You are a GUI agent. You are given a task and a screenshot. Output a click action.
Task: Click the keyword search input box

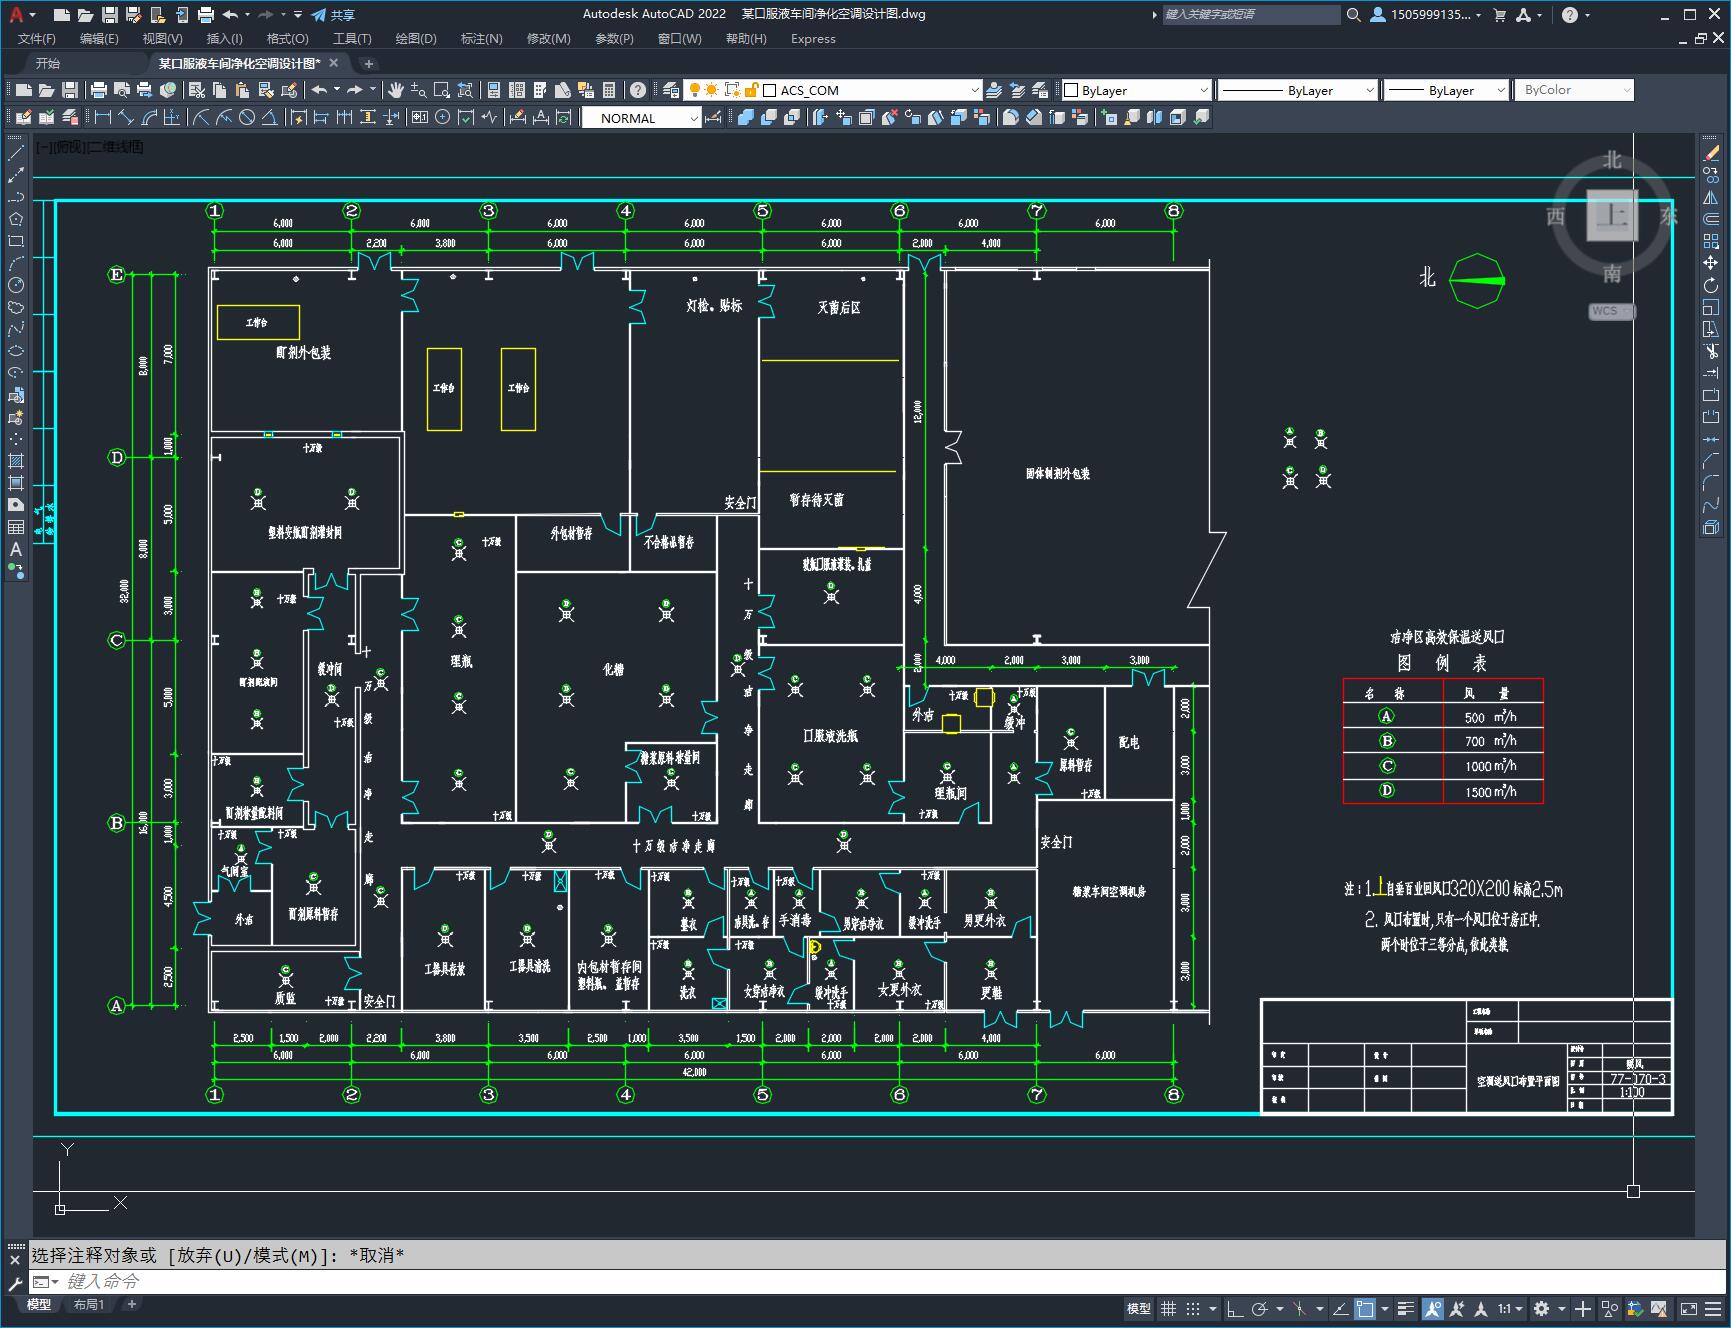pos(1251,14)
